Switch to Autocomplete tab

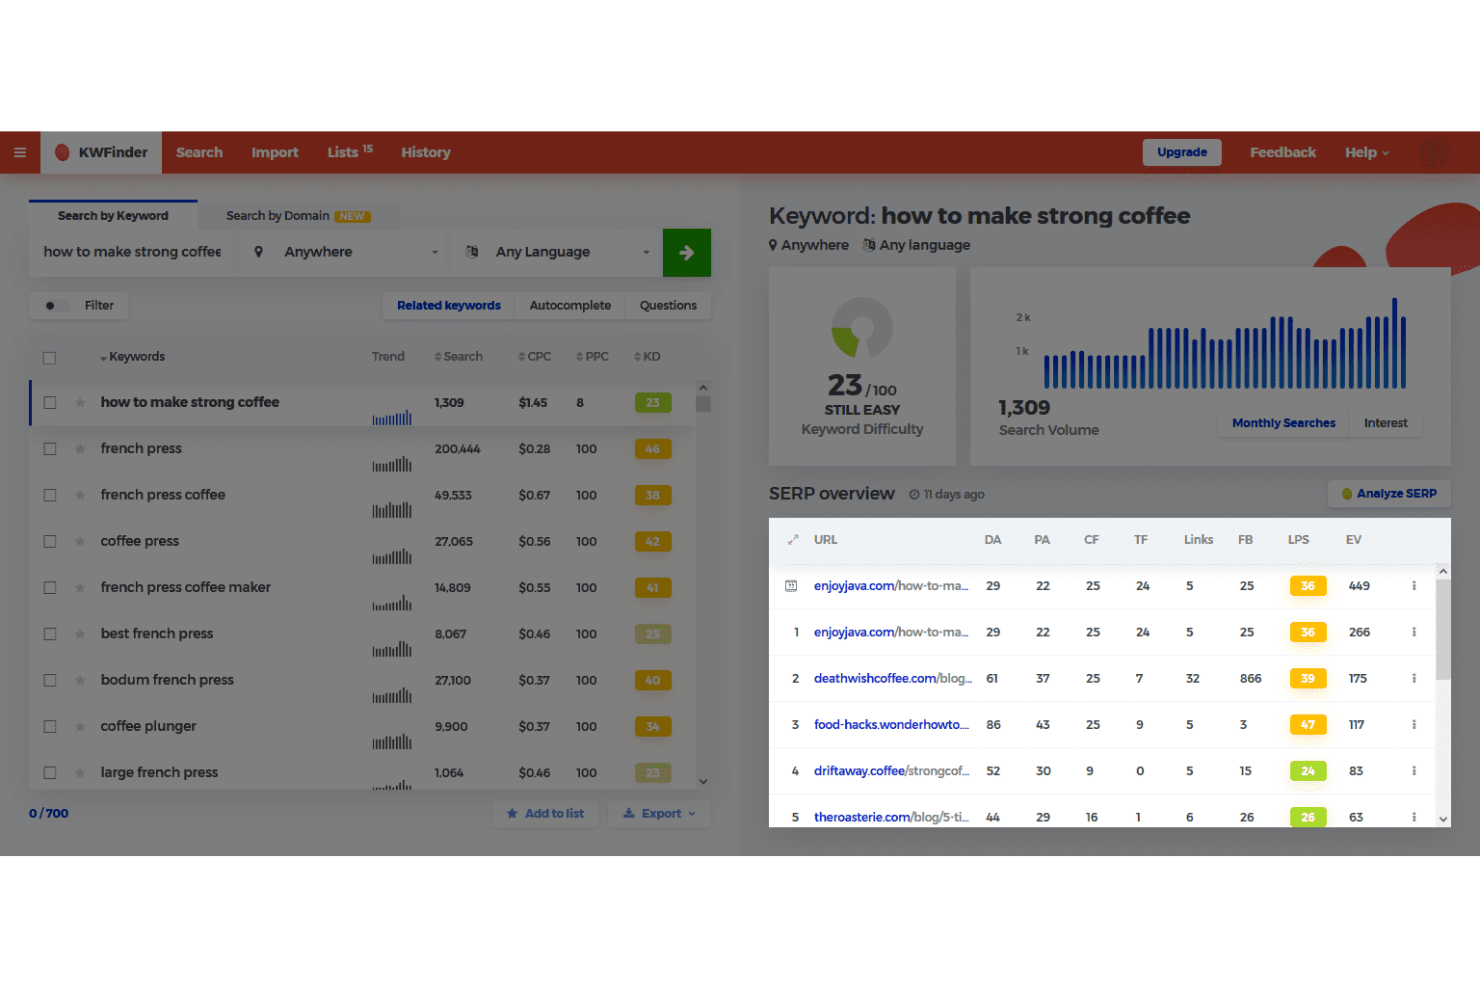tap(570, 305)
